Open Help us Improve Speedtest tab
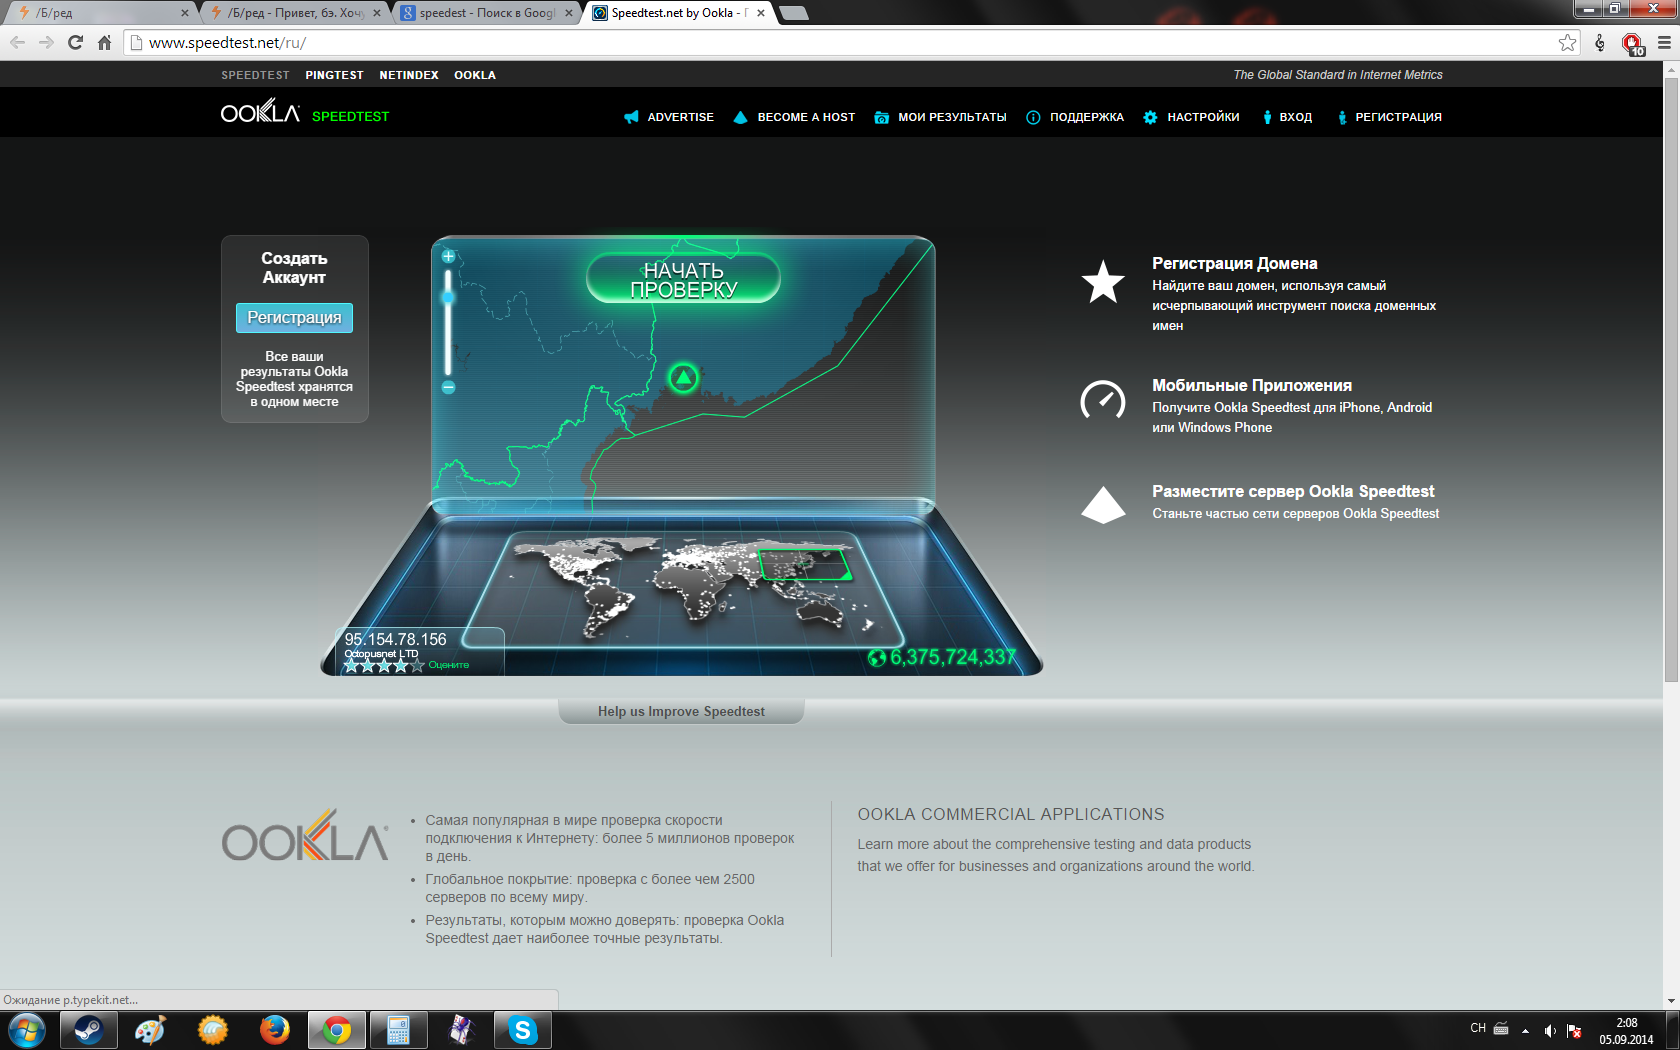The height and width of the screenshot is (1050, 1680). click(x=681, y=711)
